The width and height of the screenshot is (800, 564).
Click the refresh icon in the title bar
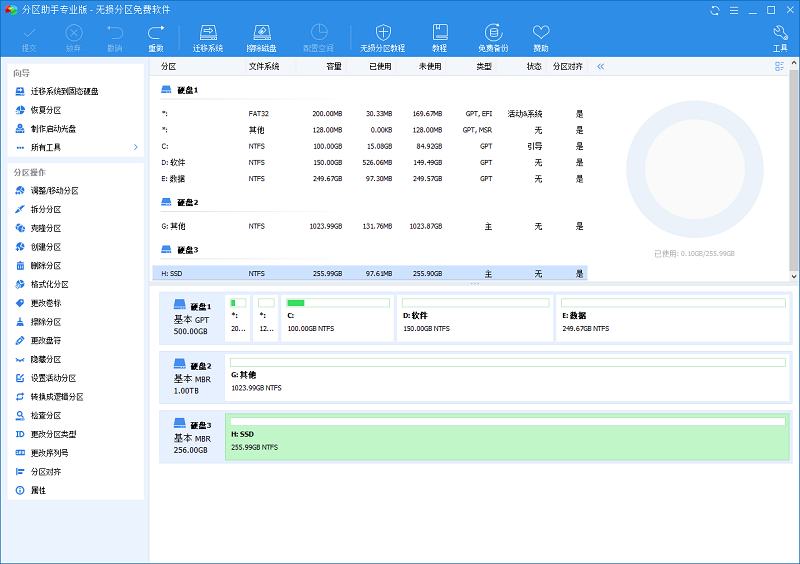[x=715, y=10]
